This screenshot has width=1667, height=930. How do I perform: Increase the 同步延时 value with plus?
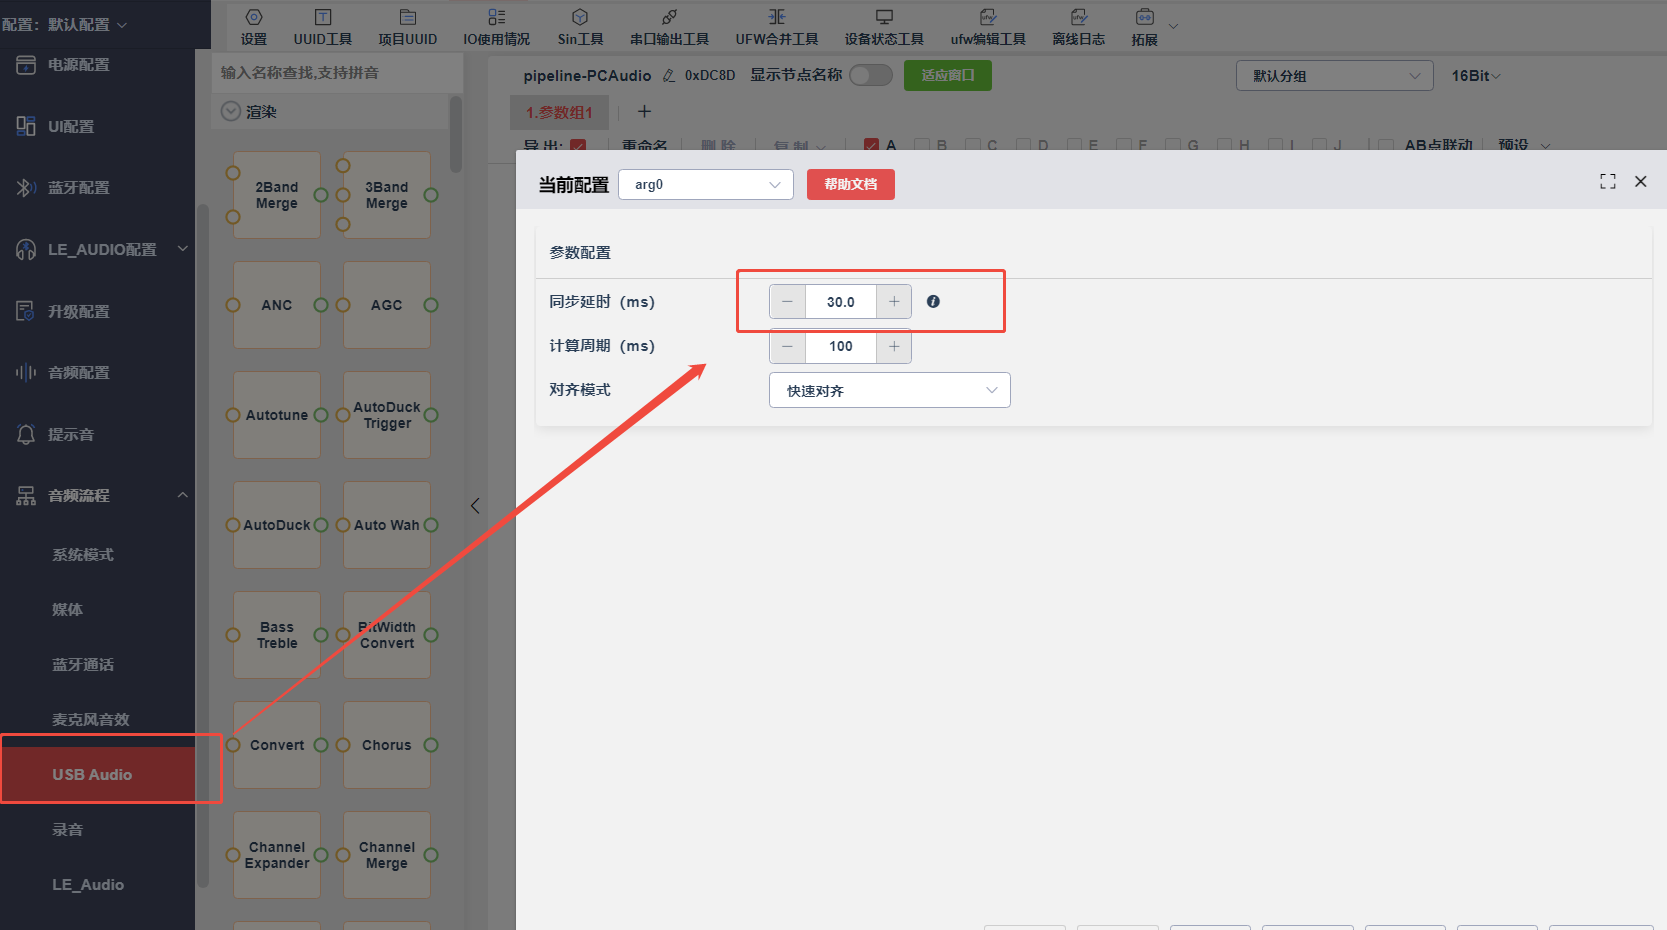[x=894, y=301]
